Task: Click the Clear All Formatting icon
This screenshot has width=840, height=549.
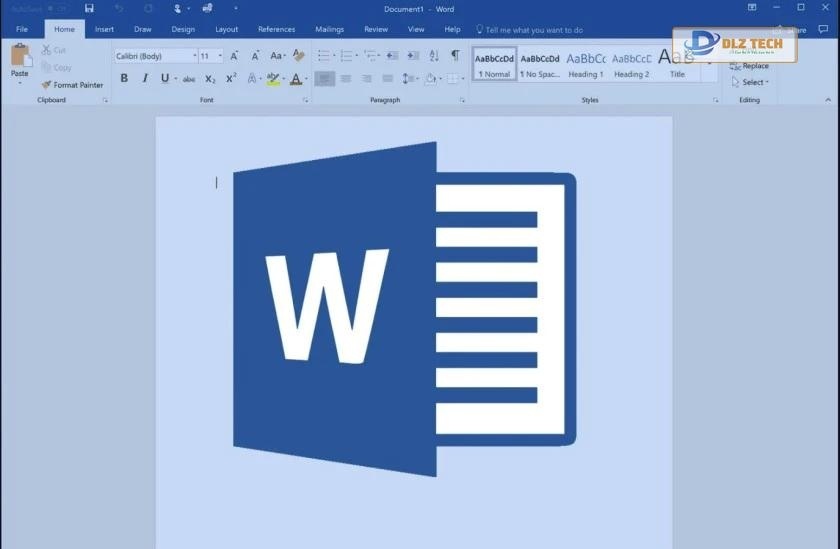Action: (x=299, y=56)
